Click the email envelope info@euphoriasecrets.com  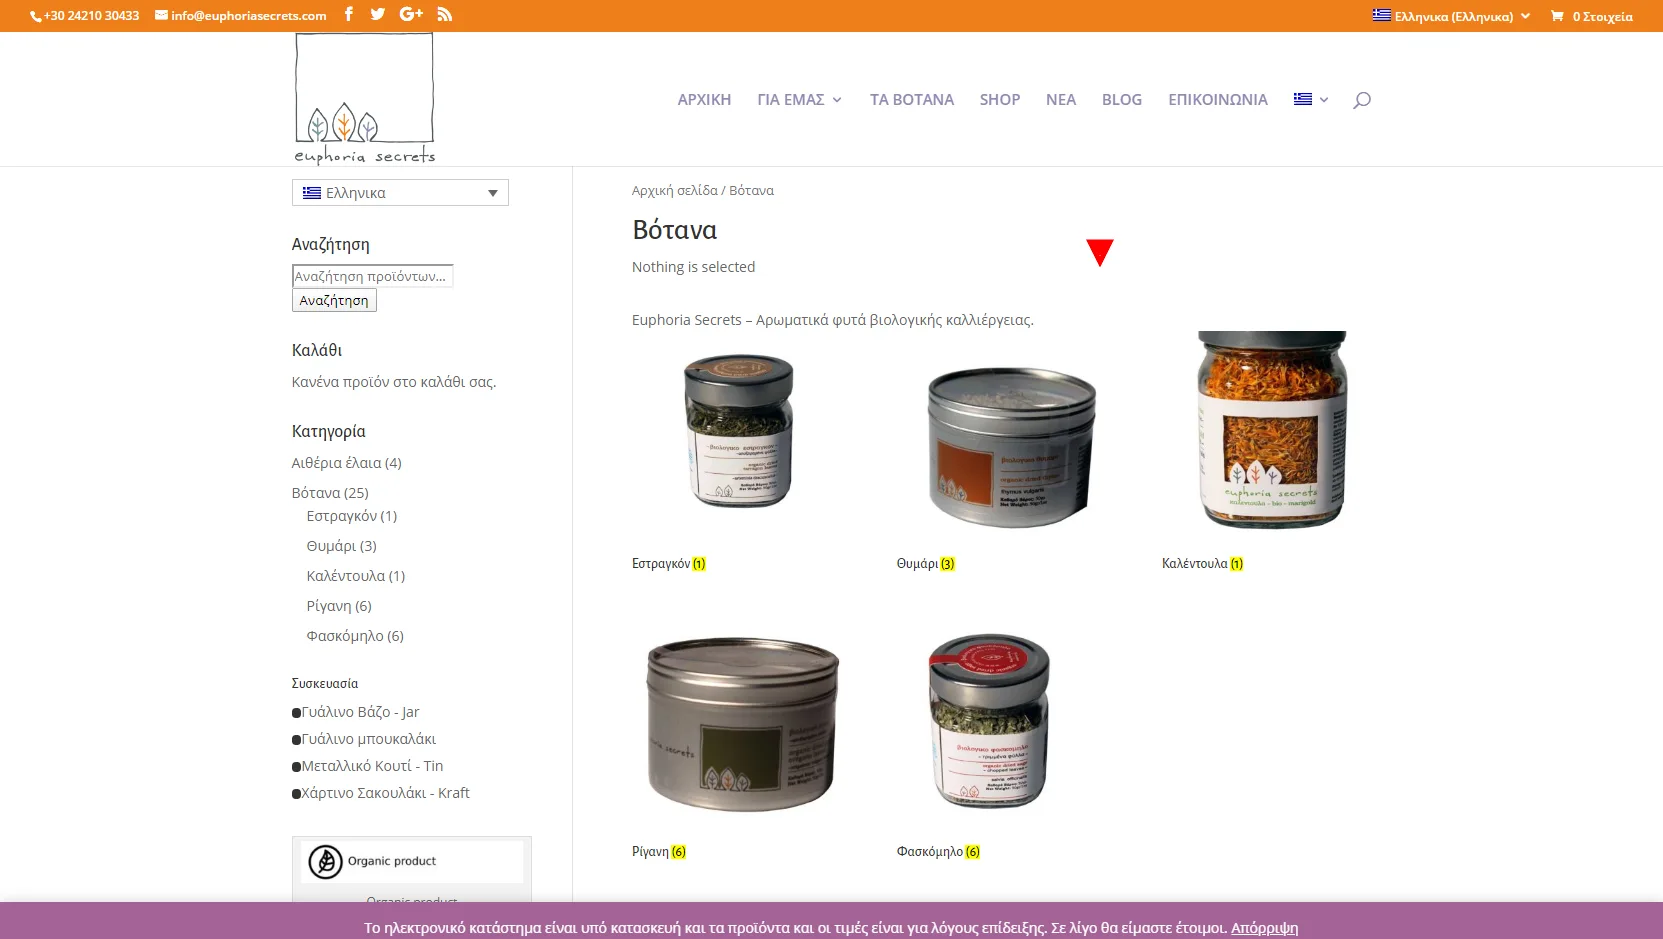tap(241, 15)
